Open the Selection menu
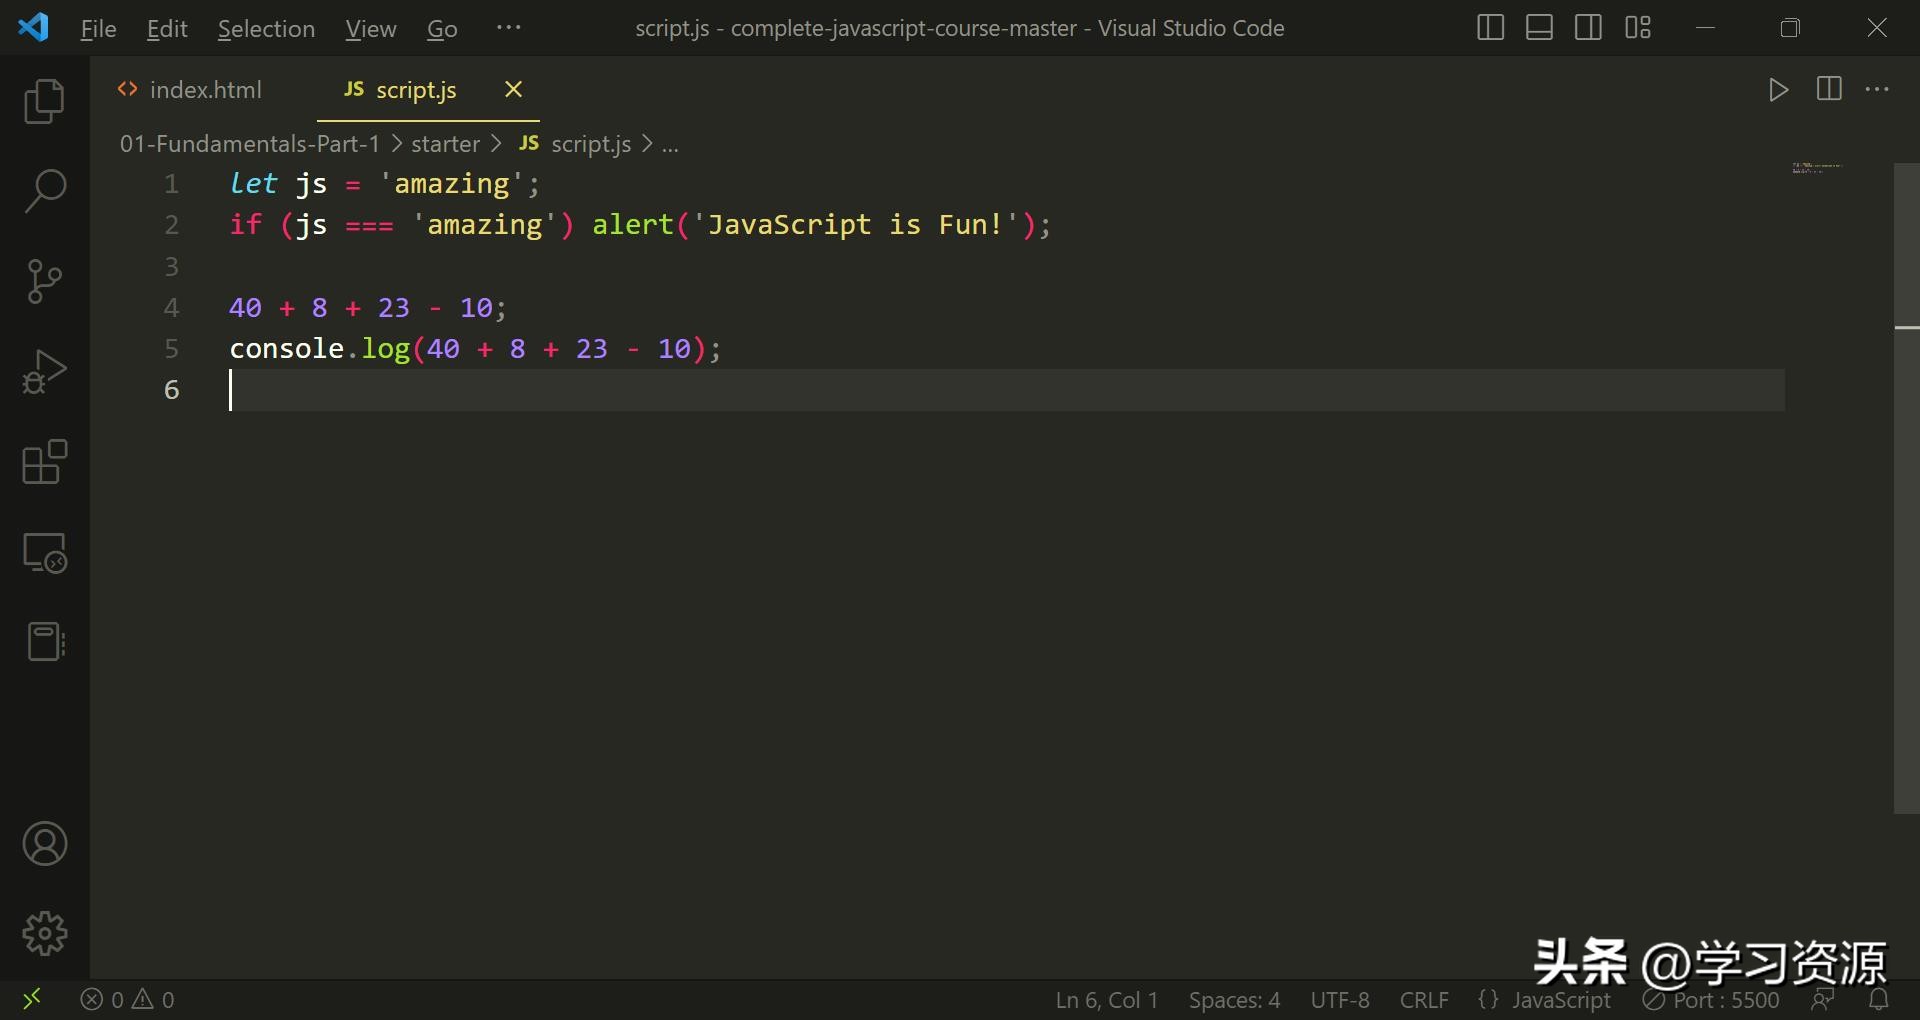 pos(266,29)
